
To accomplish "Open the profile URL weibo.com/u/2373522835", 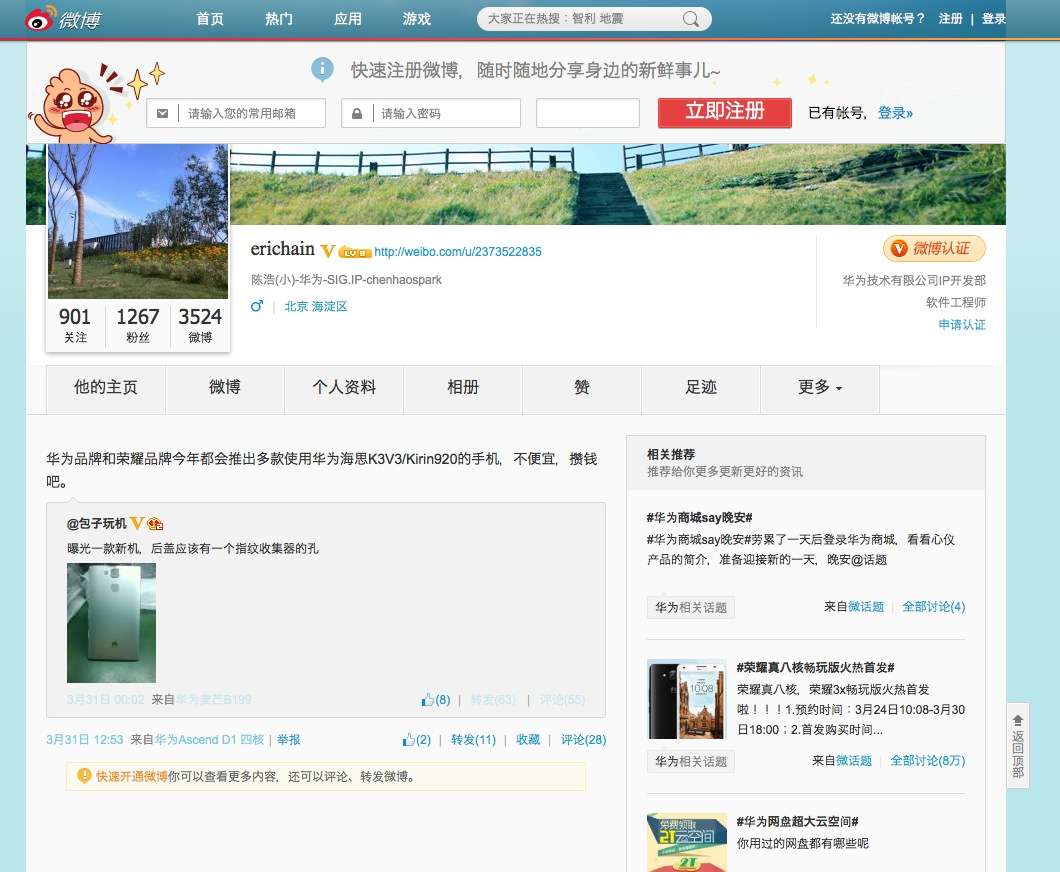I will pyautogui.click(x=458, y=252).
